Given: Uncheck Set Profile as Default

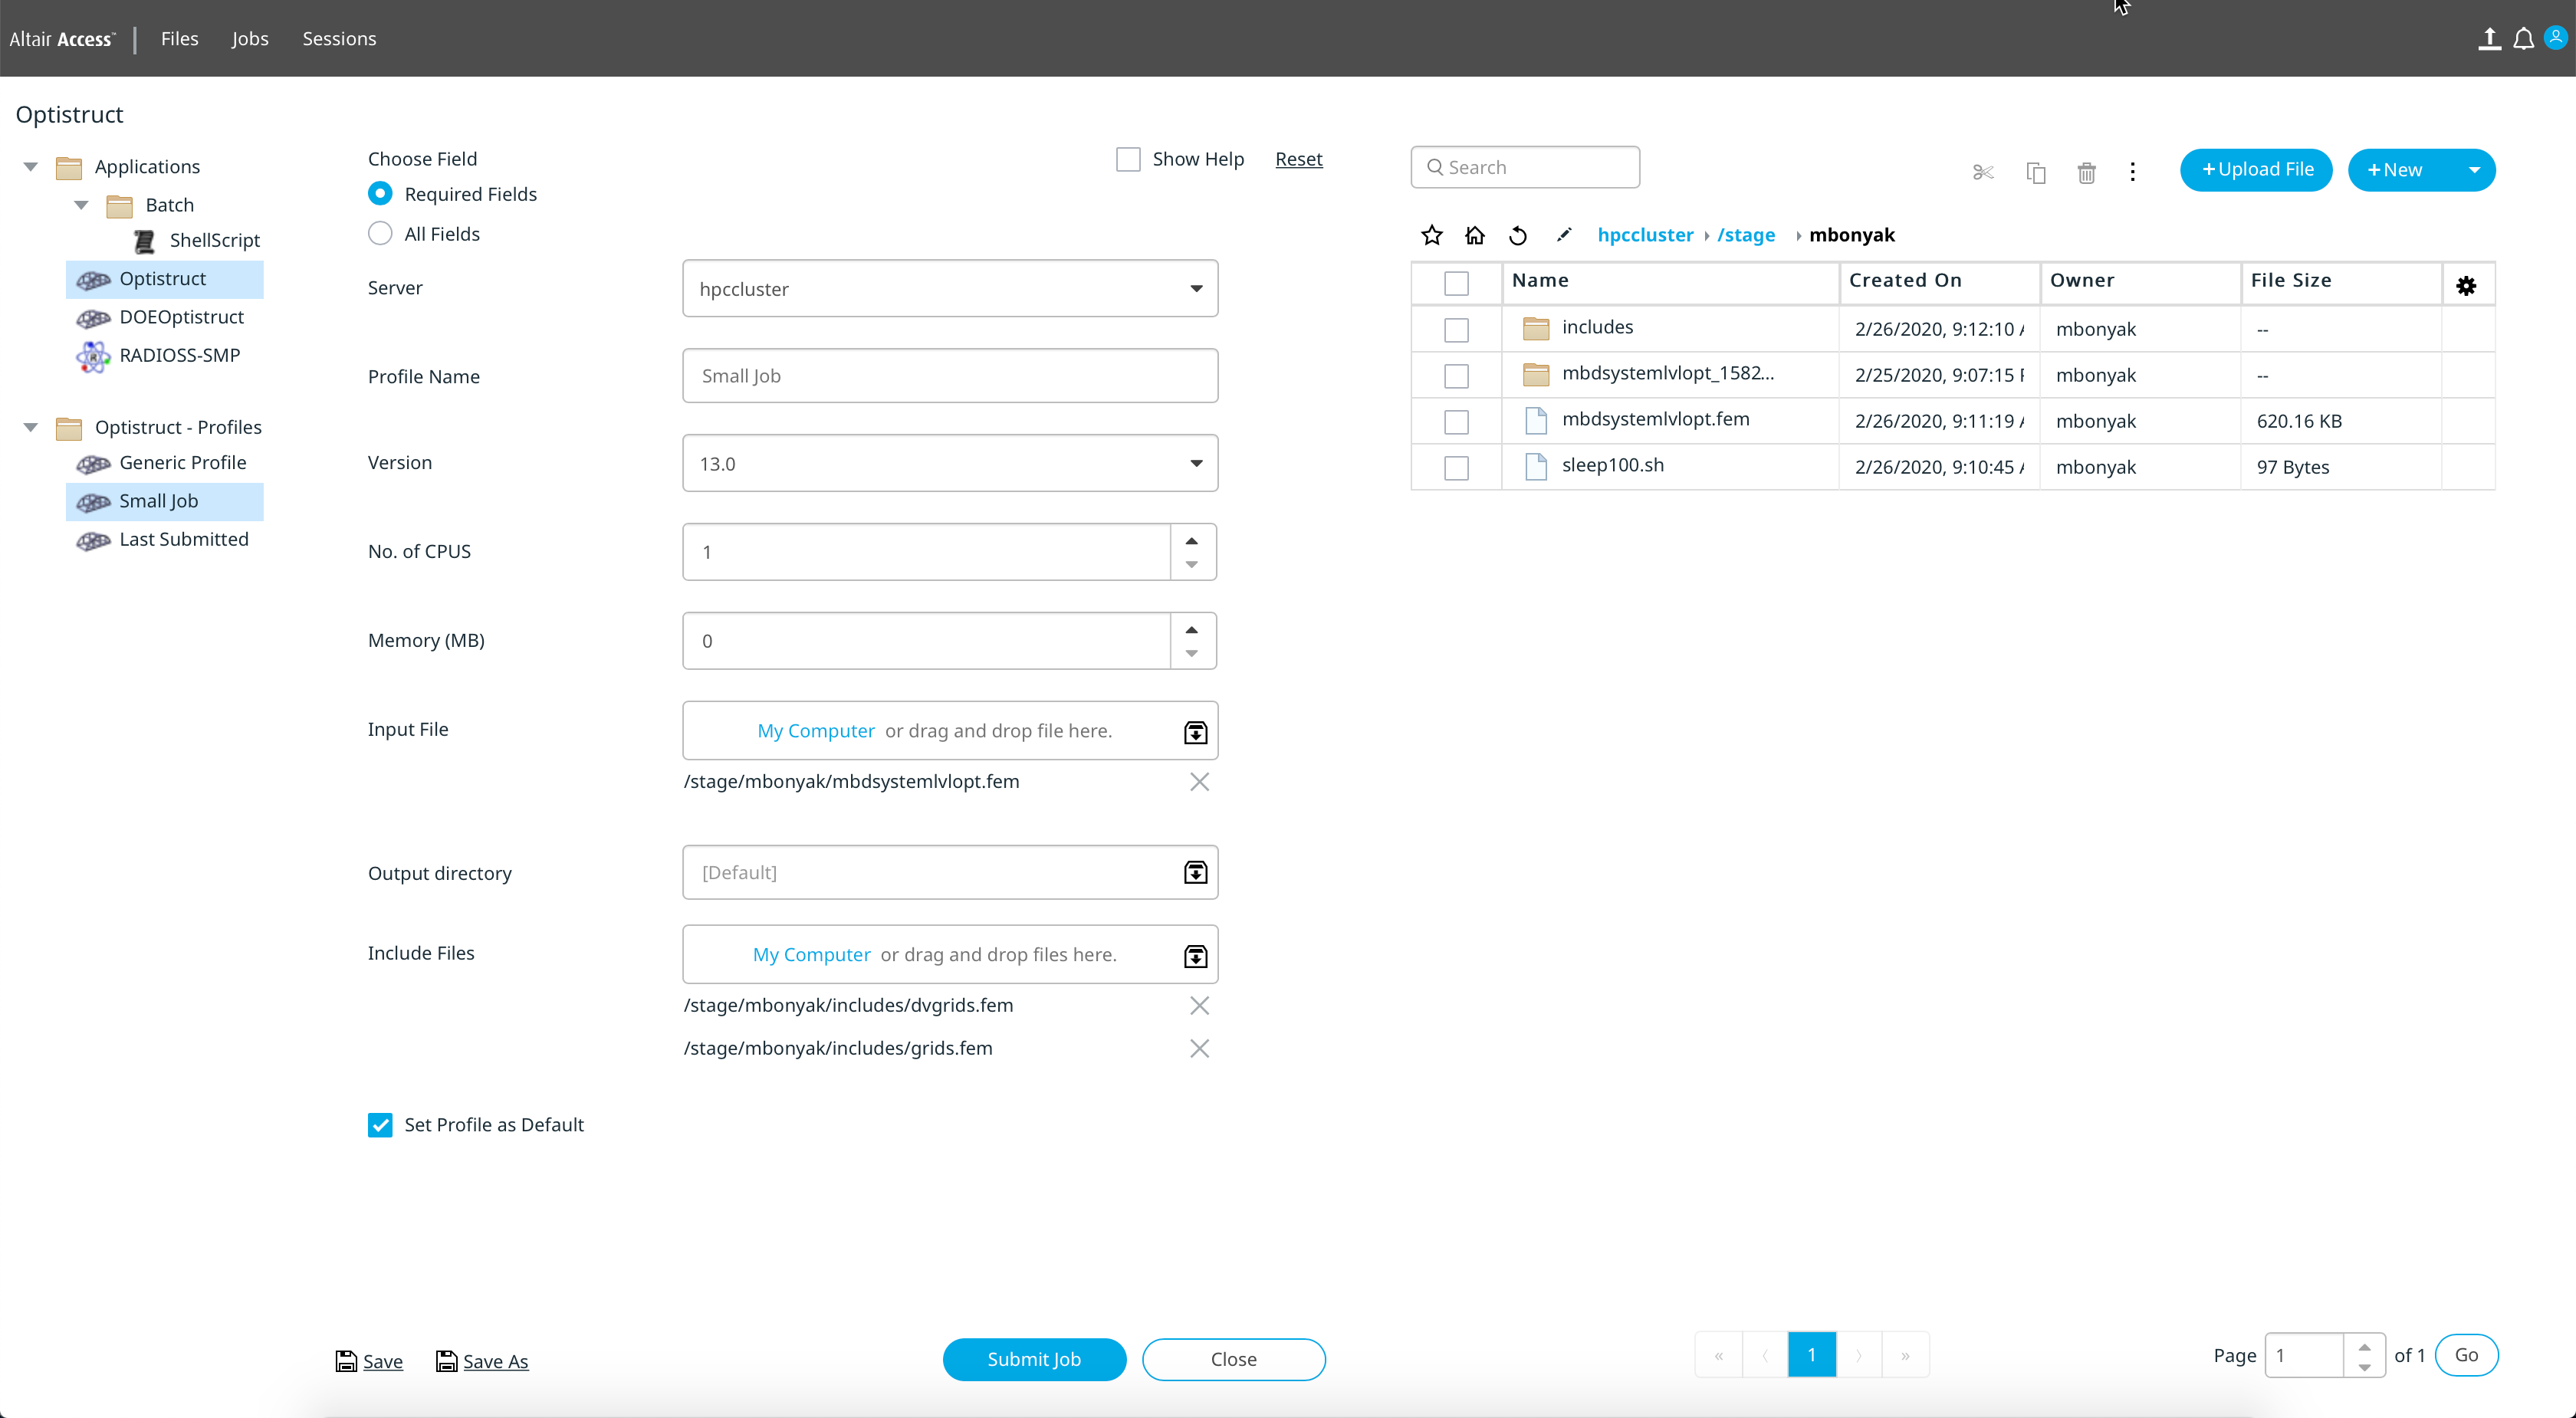Looking at the screenshot, I should coord(380,1125).
